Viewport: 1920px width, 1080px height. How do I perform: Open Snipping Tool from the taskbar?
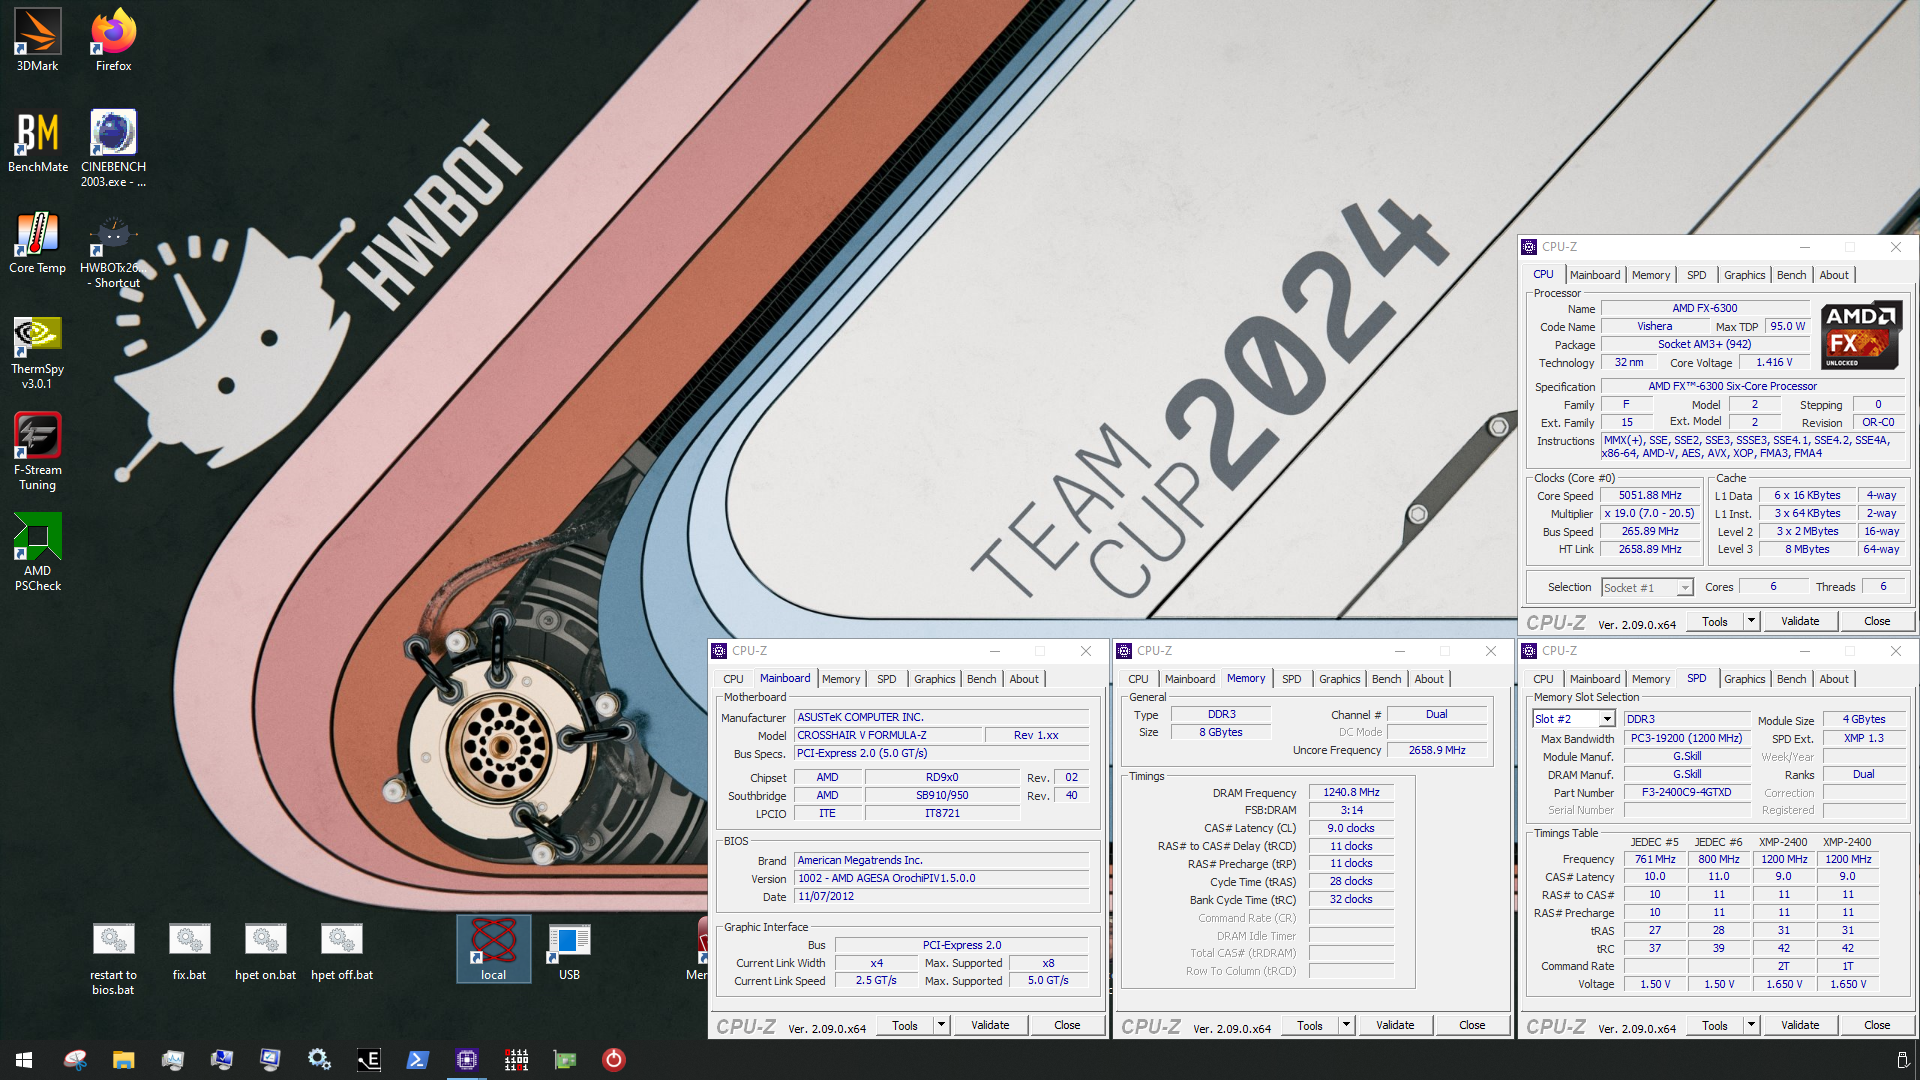[x=75, y=1059]
